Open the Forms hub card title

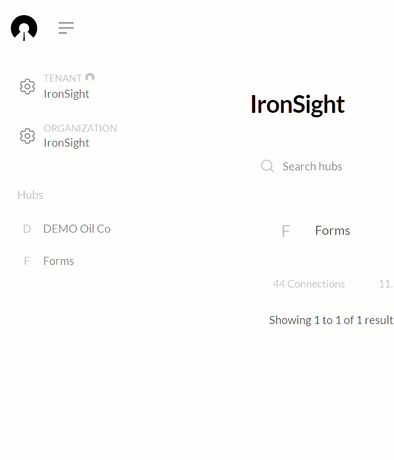point(333,231)
